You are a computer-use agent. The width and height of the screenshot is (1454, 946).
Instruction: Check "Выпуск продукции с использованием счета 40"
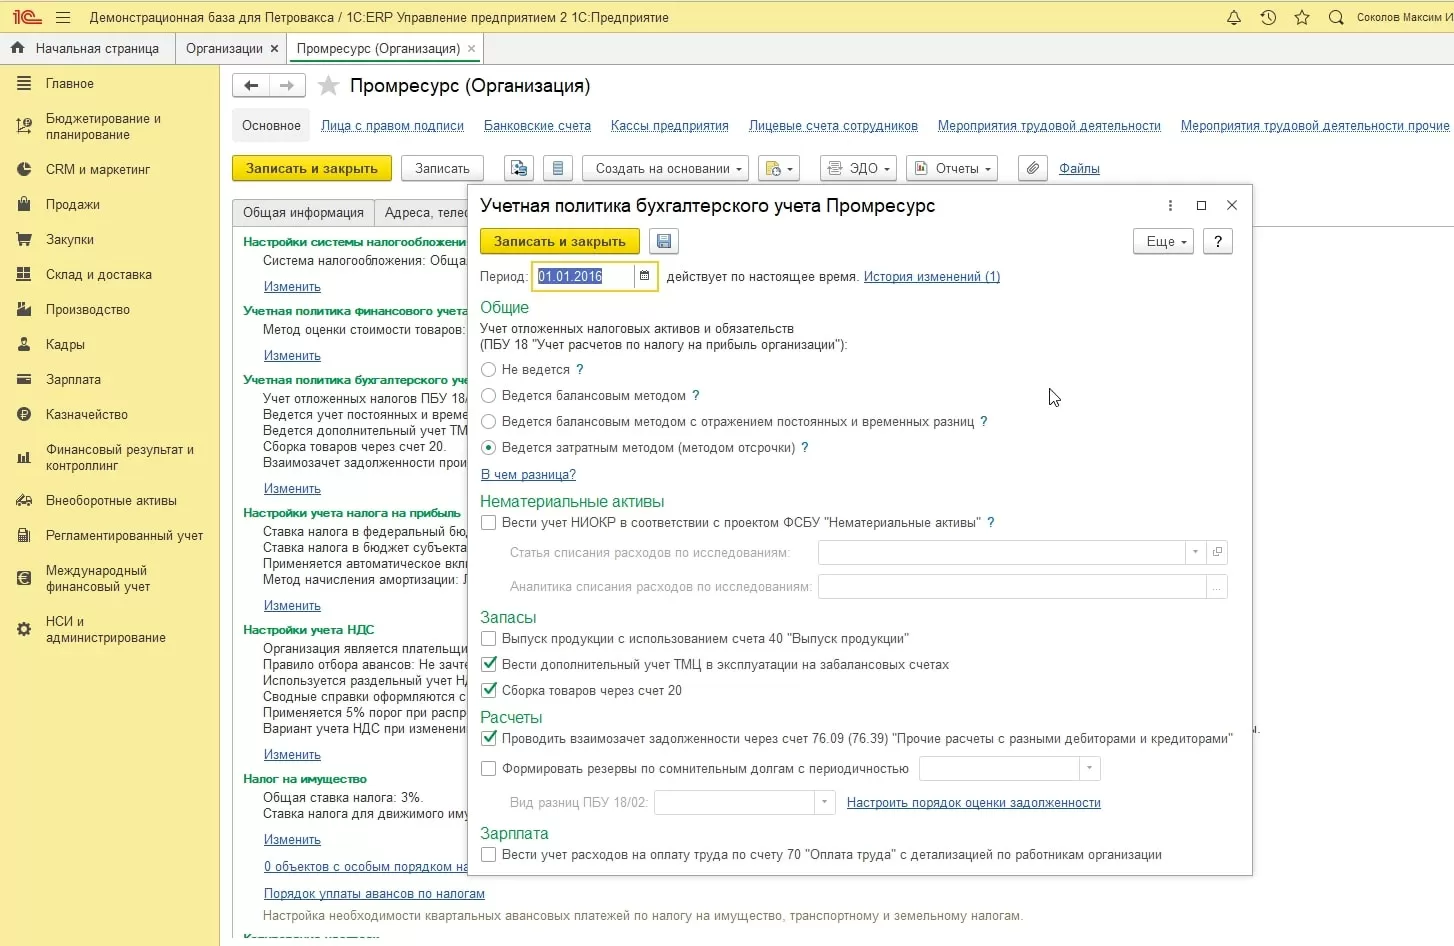click(489, 638)
